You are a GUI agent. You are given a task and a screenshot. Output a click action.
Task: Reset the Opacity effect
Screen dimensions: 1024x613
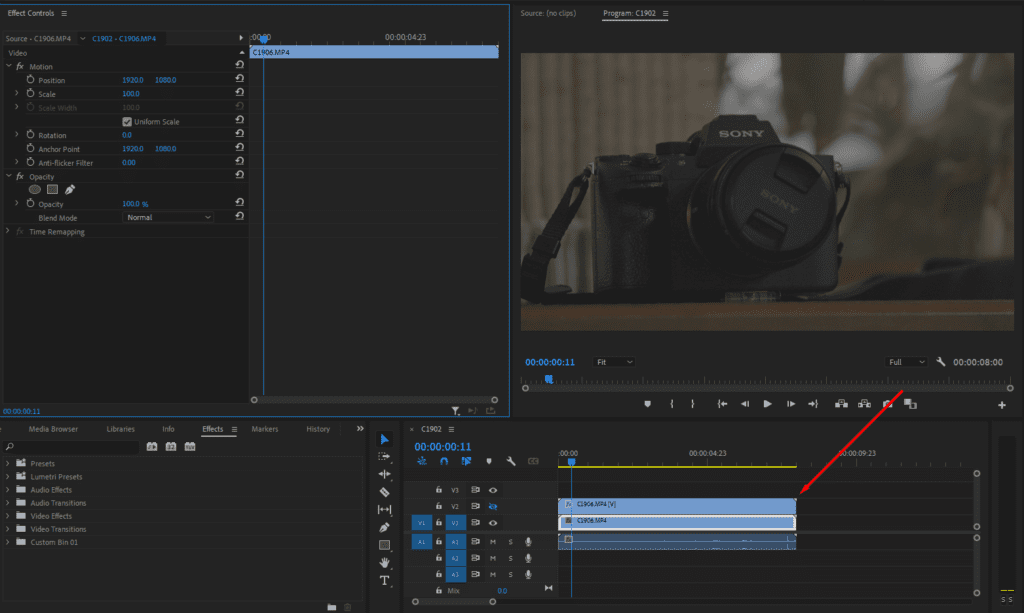tap(240, 175)
